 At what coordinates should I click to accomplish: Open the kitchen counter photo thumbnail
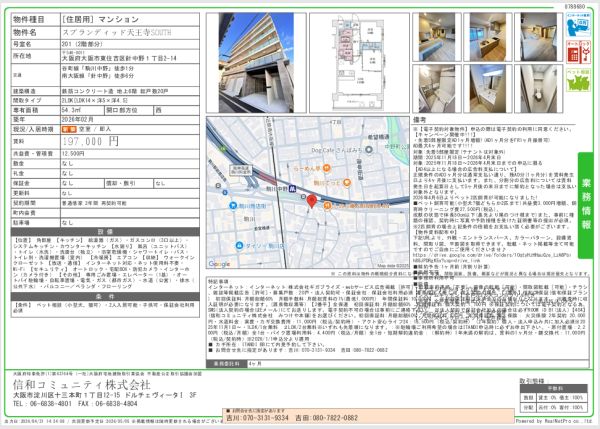pyautogui.click(x=488, y=37)
